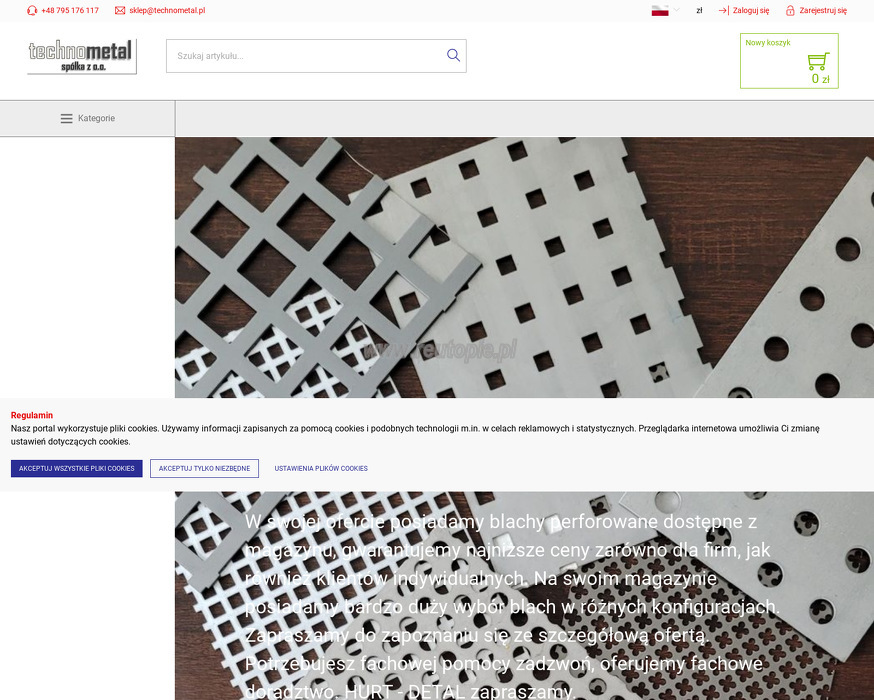This screenshot has width=874, height=700.
Task: Click the hamburger Kategorie icon
Action: 66,118
